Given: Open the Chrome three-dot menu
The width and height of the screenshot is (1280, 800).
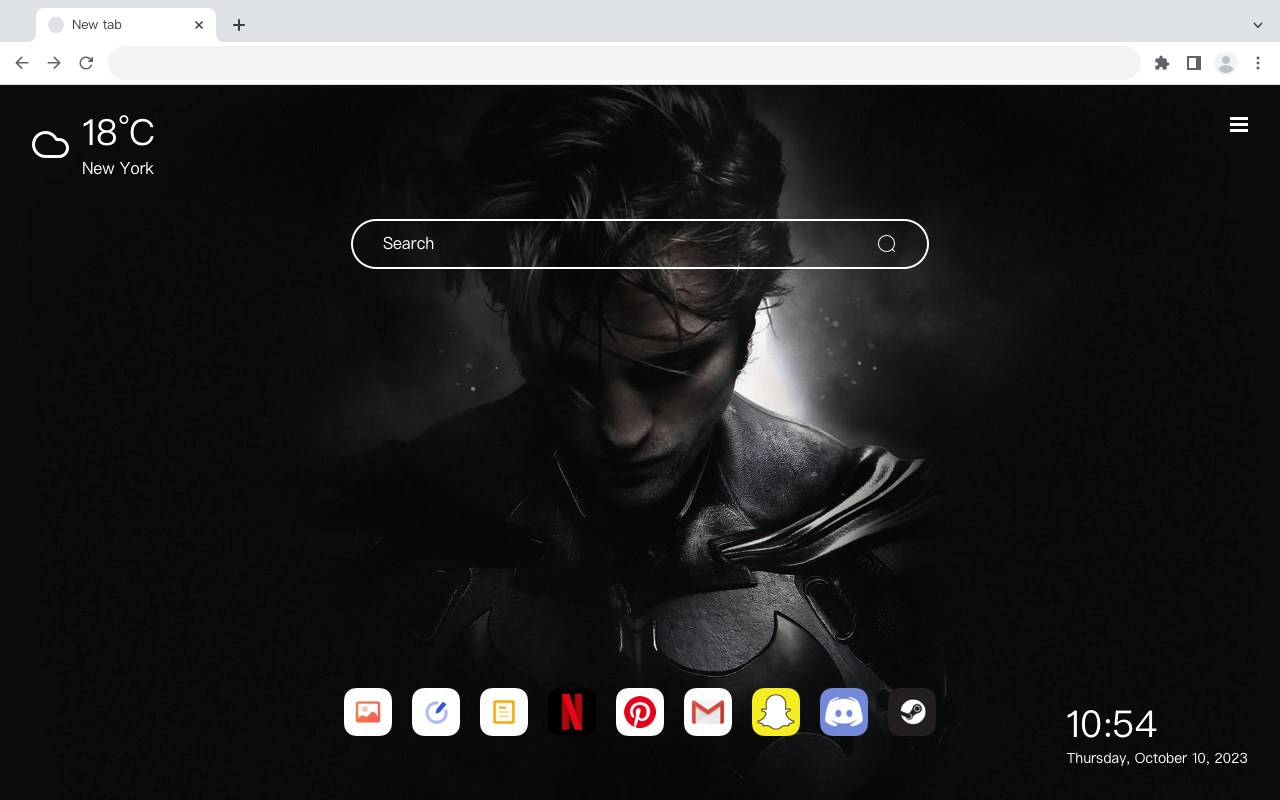Looking at the screenshot, I should pyautogui.click(x=1258, y=63).
